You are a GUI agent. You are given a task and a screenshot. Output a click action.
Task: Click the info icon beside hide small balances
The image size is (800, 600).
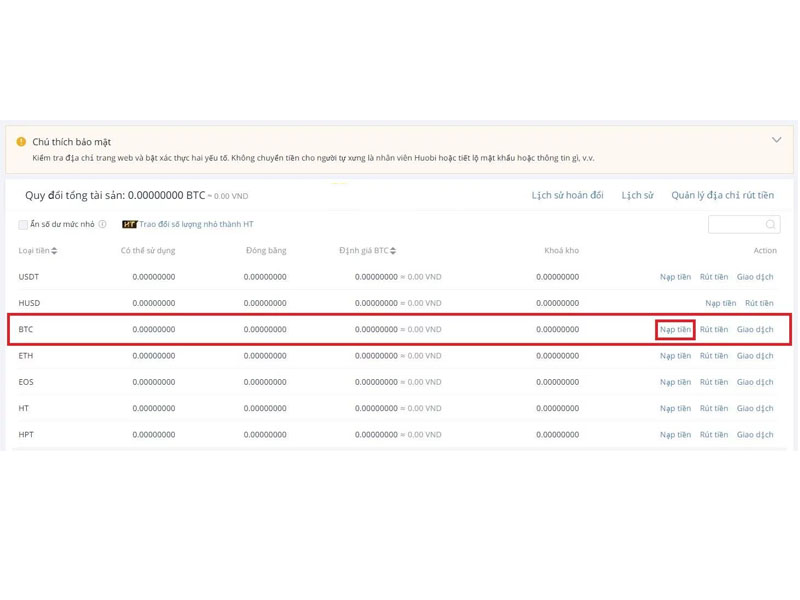[x=103, y=224]
